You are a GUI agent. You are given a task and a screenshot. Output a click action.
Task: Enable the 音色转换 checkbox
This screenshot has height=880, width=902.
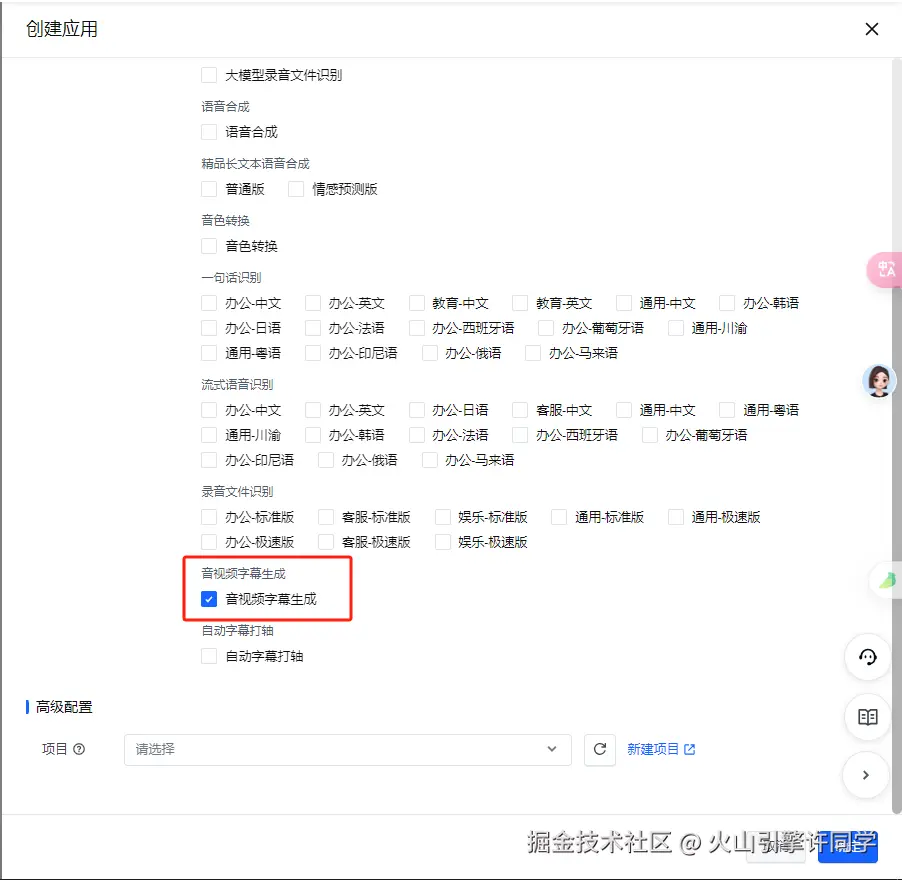(x=209, y=246)
